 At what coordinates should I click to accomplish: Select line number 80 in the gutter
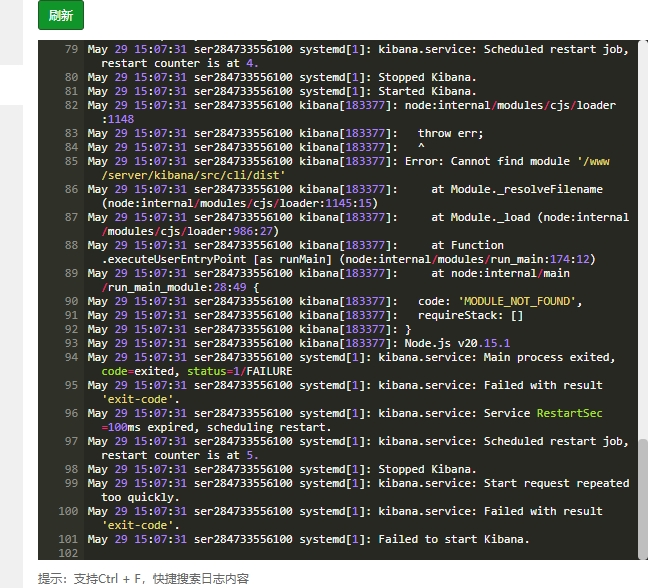(x=71, y=77)
